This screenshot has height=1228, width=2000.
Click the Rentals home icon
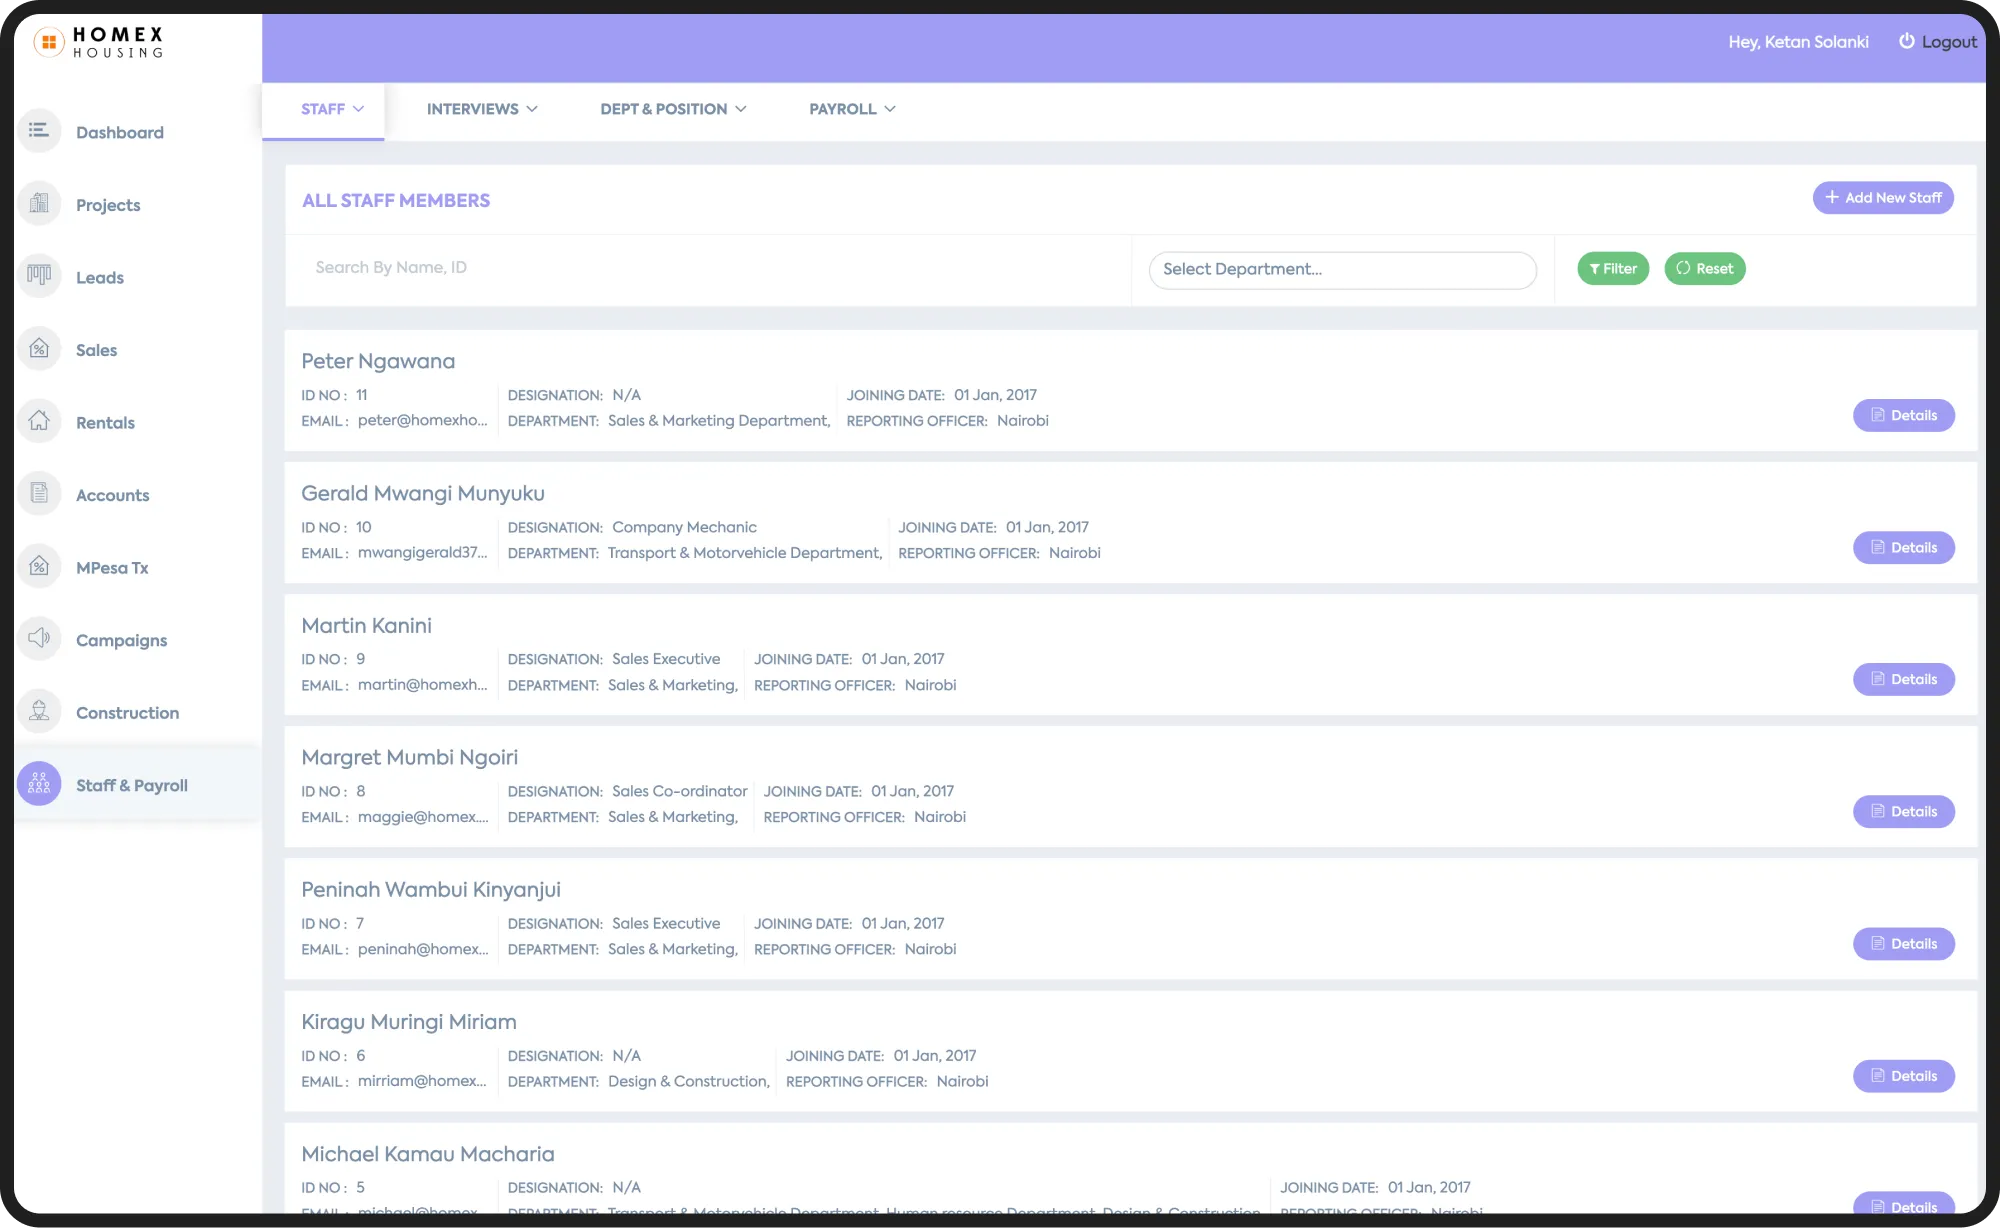tap(39, 421)
